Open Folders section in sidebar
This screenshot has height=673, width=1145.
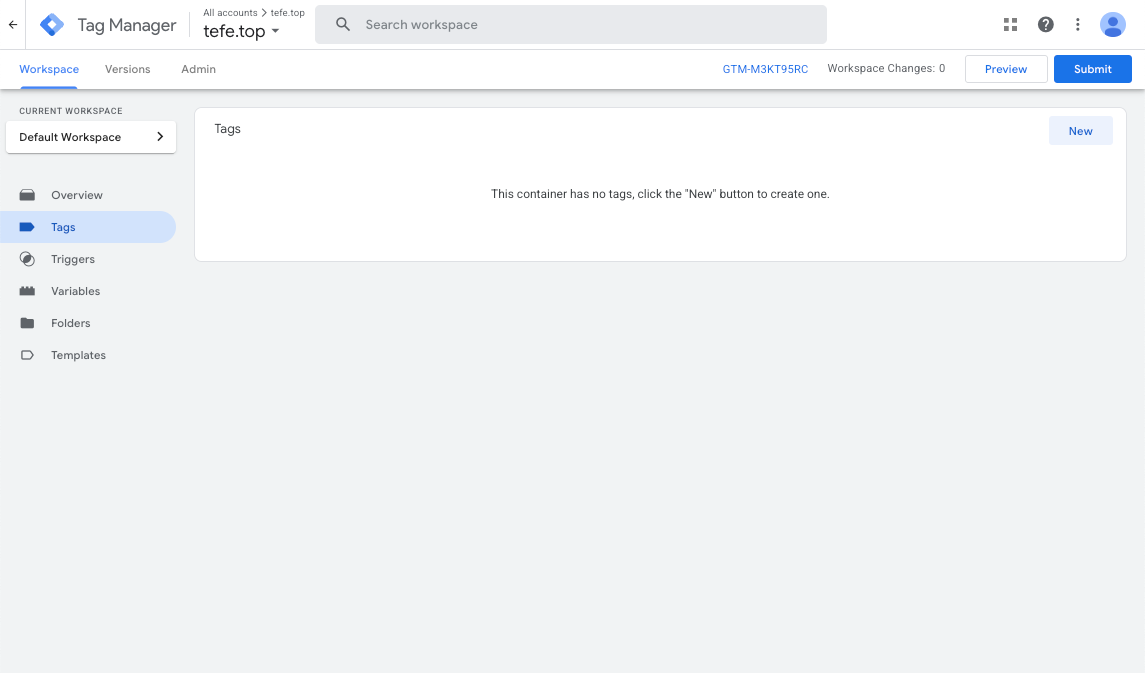[71, 323]
